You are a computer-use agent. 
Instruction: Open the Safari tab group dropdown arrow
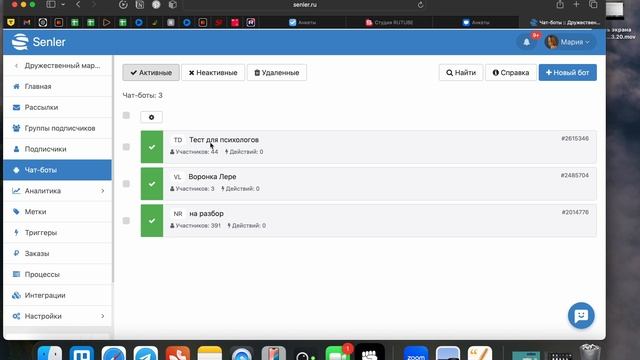click(x=63, y=4)
